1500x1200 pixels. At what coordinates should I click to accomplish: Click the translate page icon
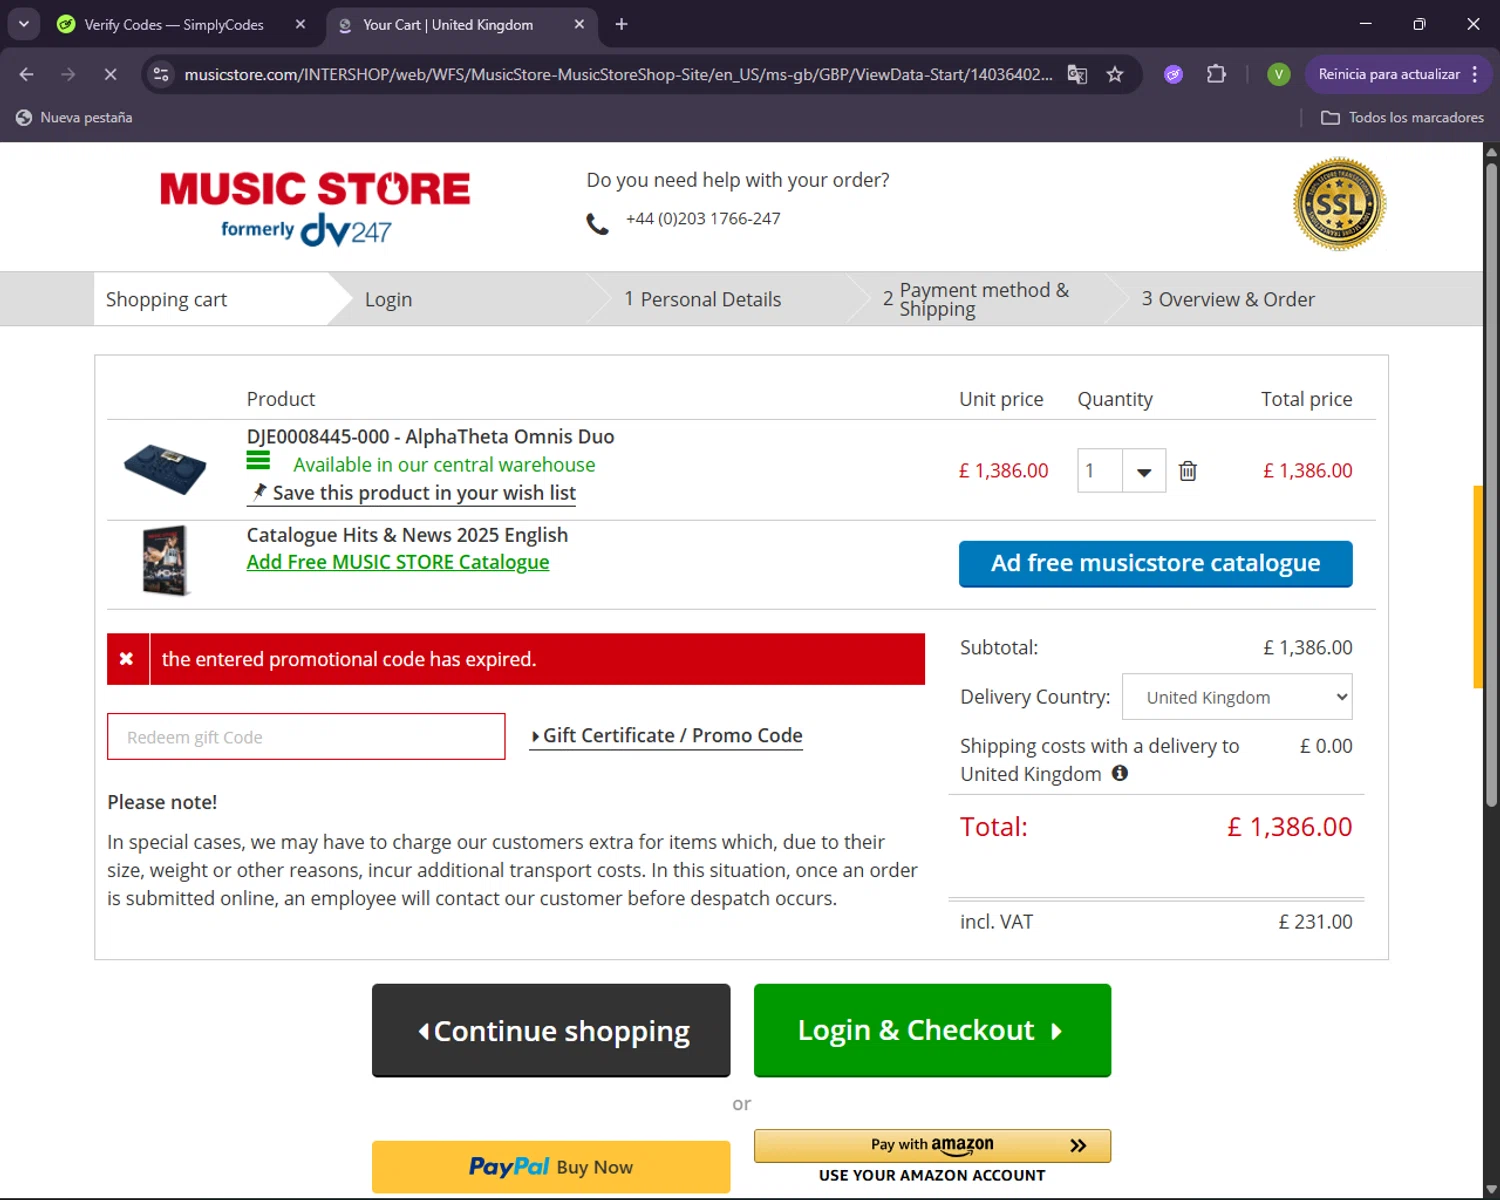(x=1077, y=74)
